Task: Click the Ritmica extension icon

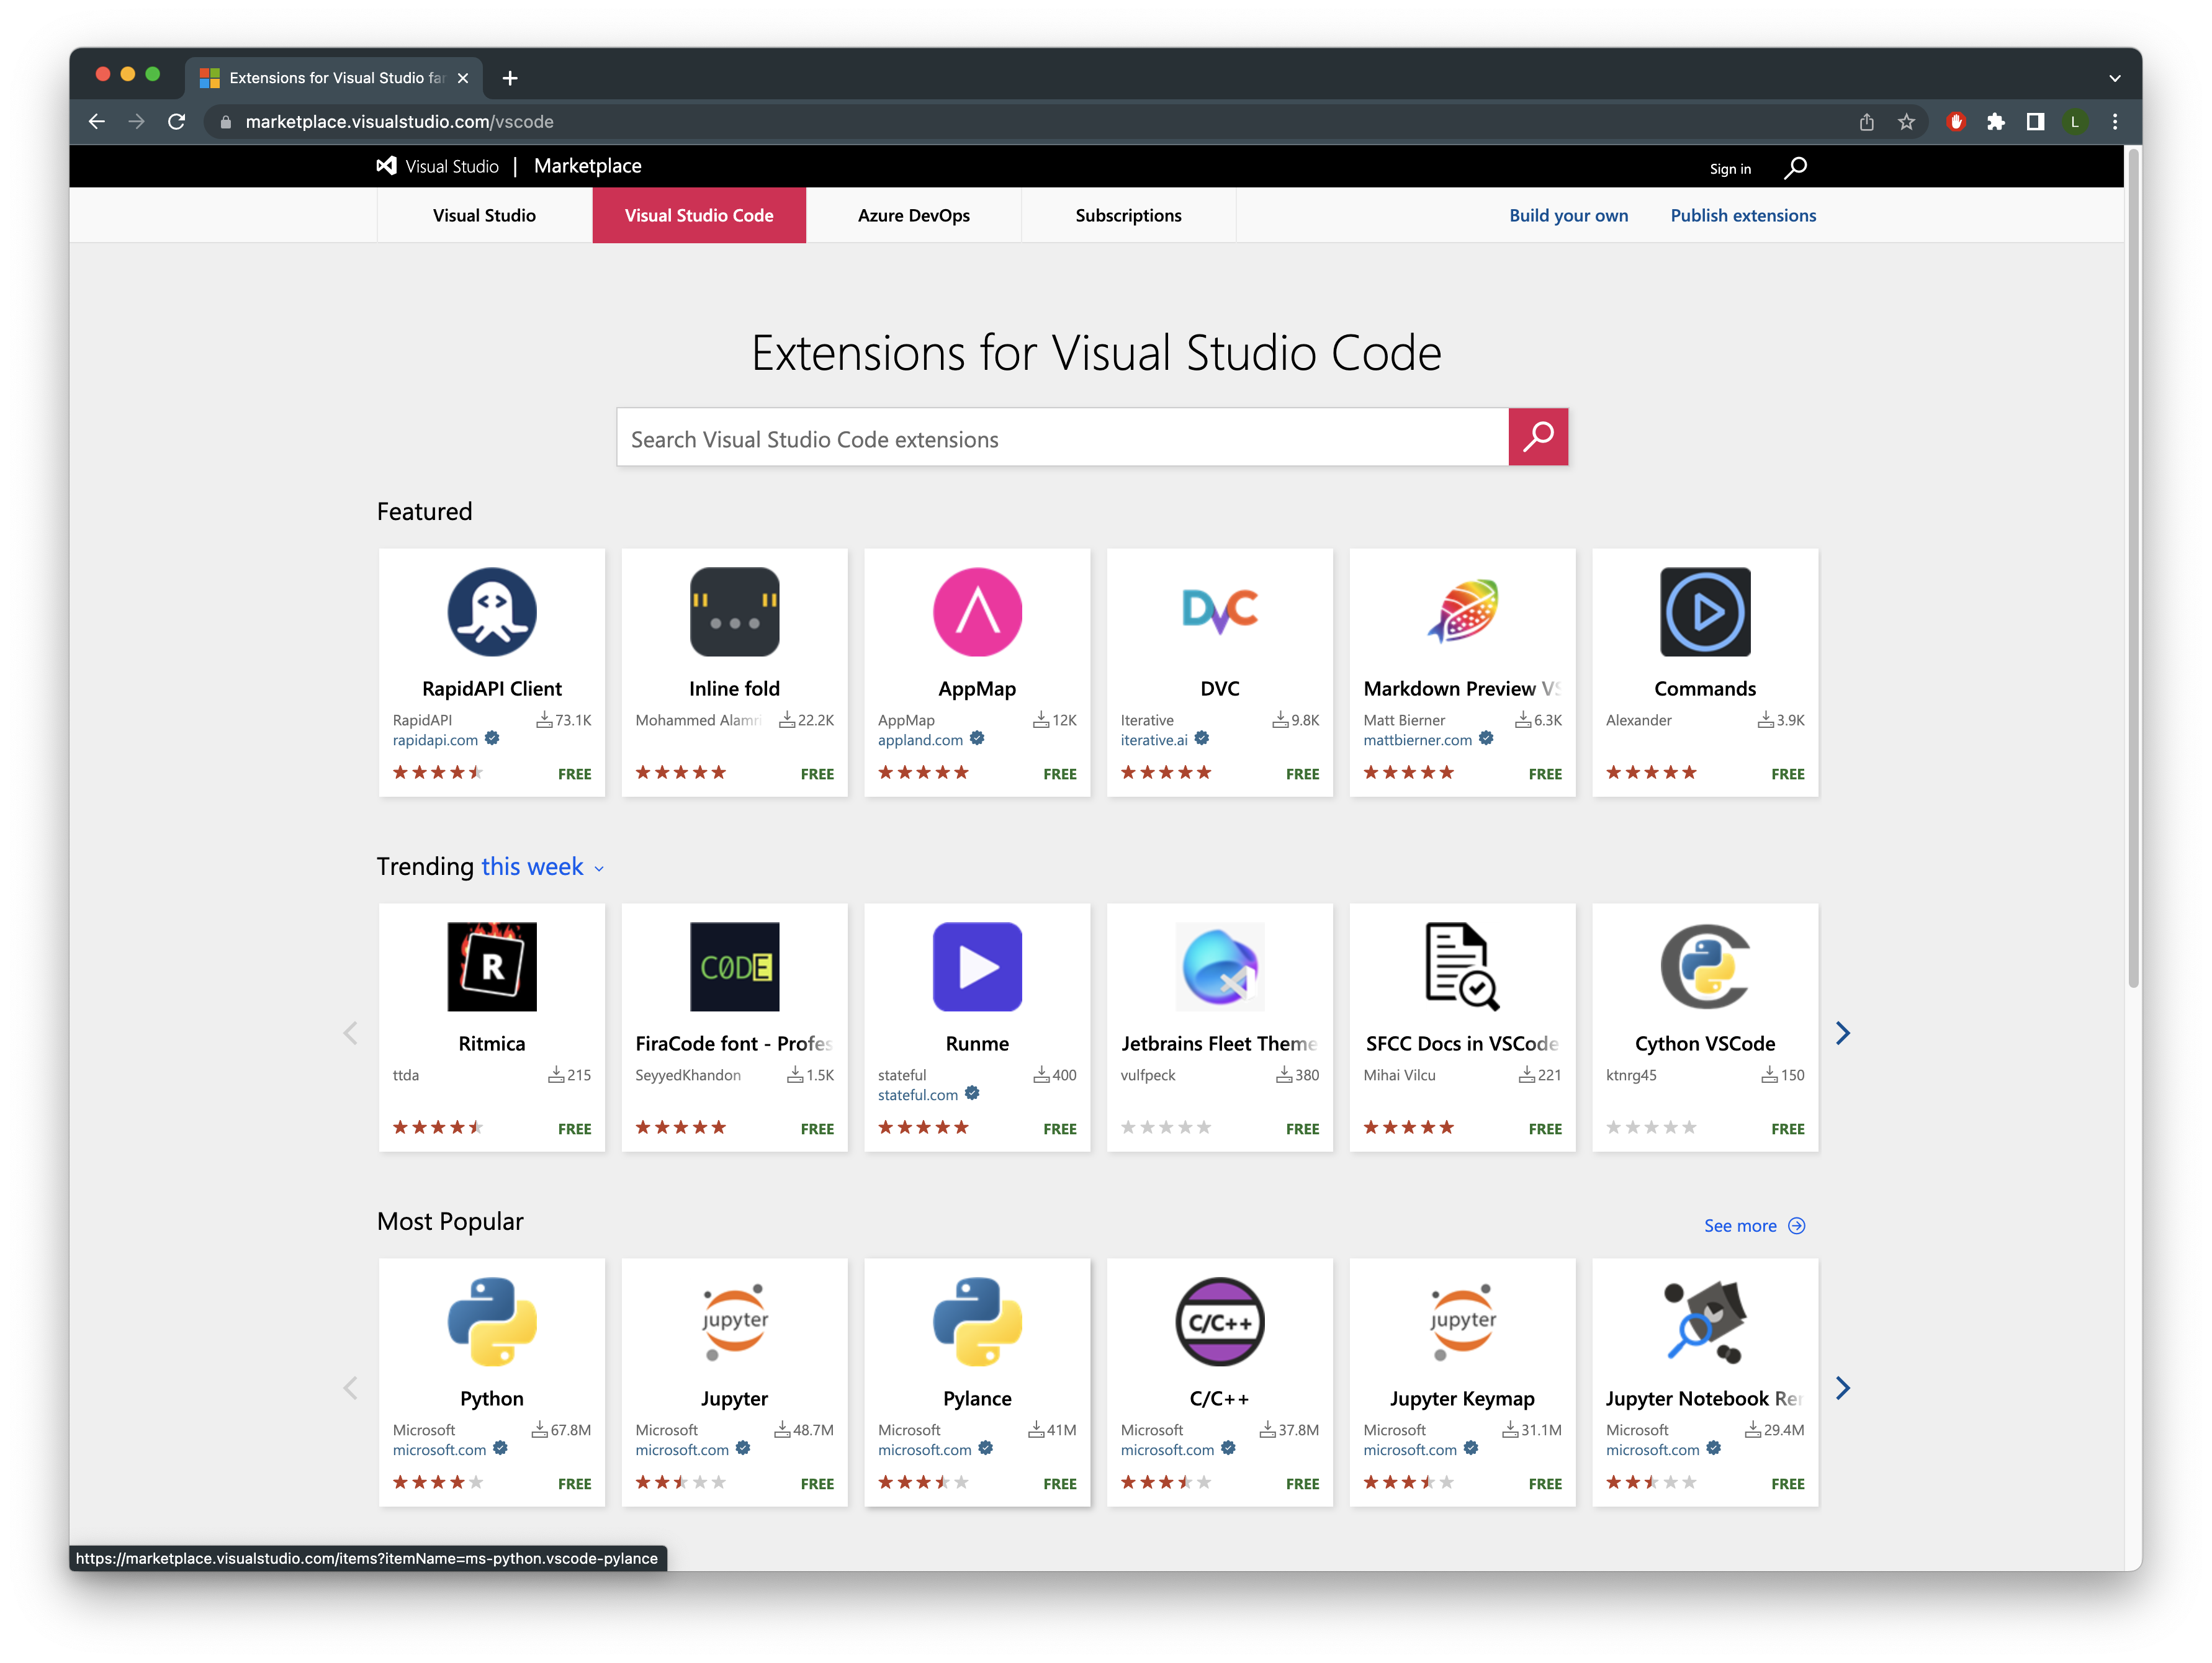Action: click(491, 966)
